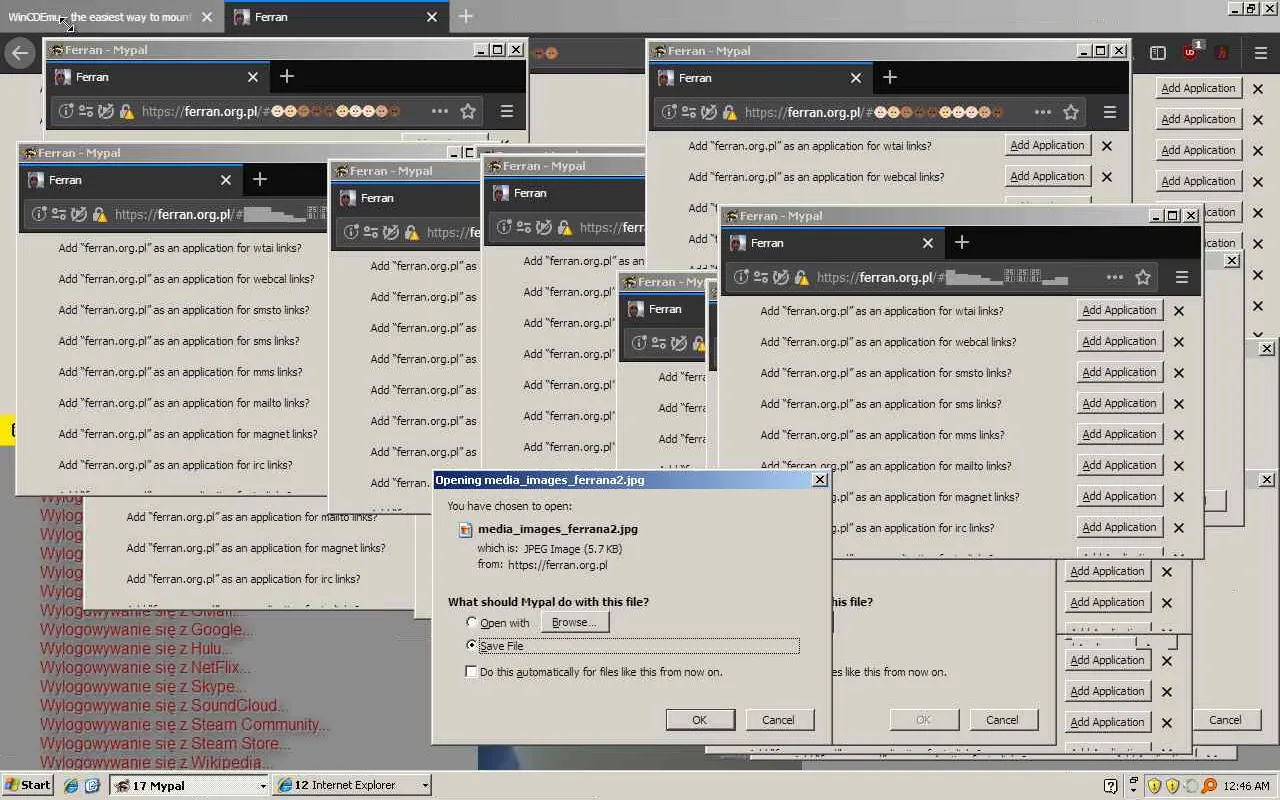
Task: Click the orange magnifier icon in the system tray
Action: (1209, 785)
